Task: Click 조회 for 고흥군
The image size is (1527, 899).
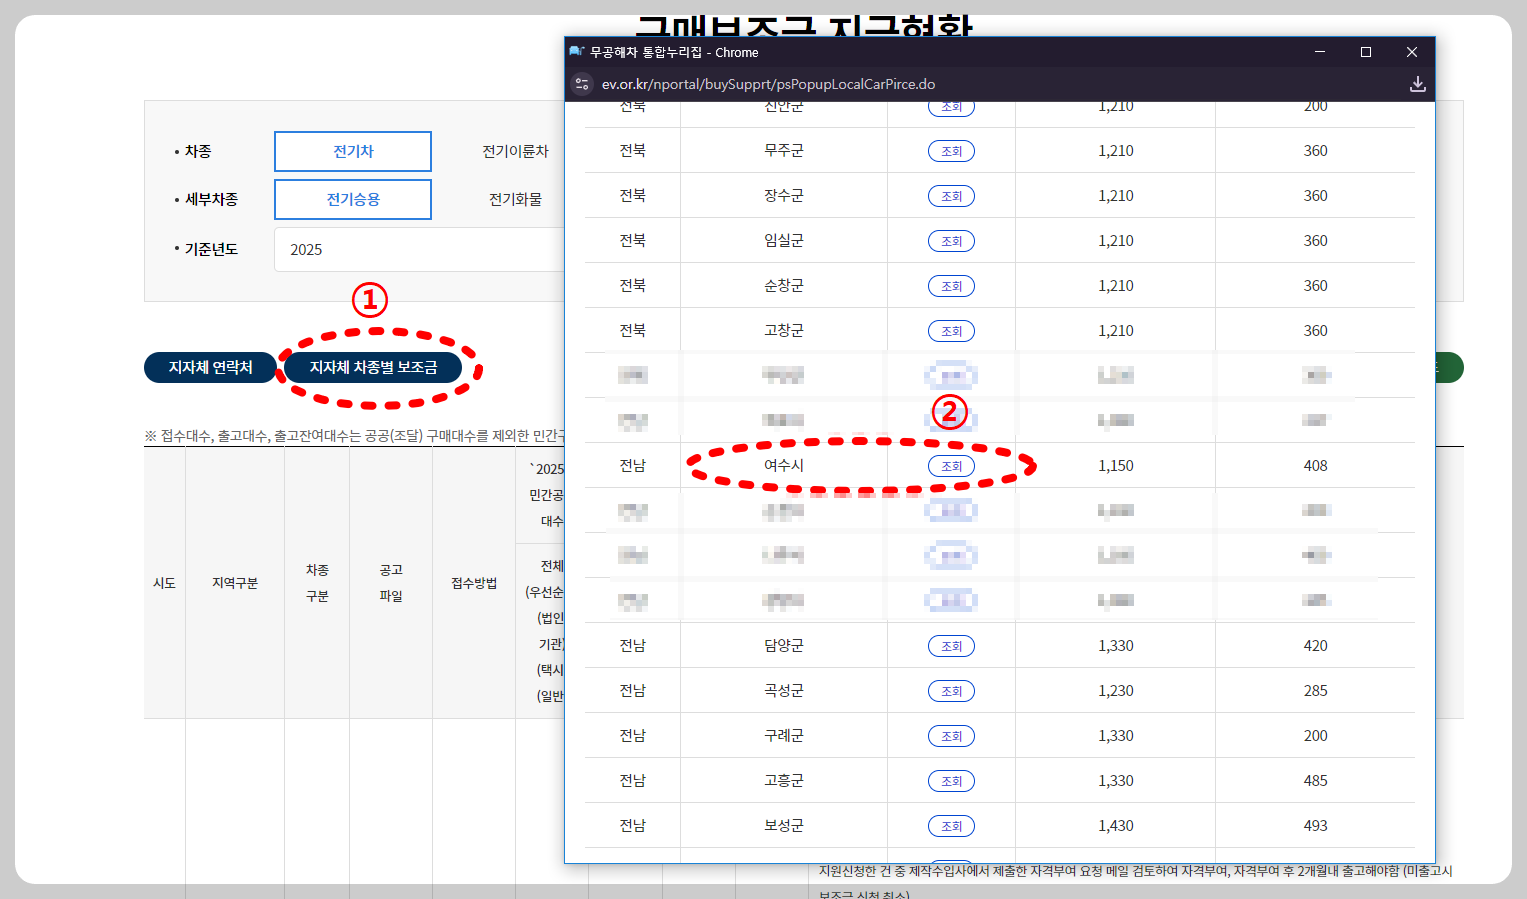Action: coord(951,780)
